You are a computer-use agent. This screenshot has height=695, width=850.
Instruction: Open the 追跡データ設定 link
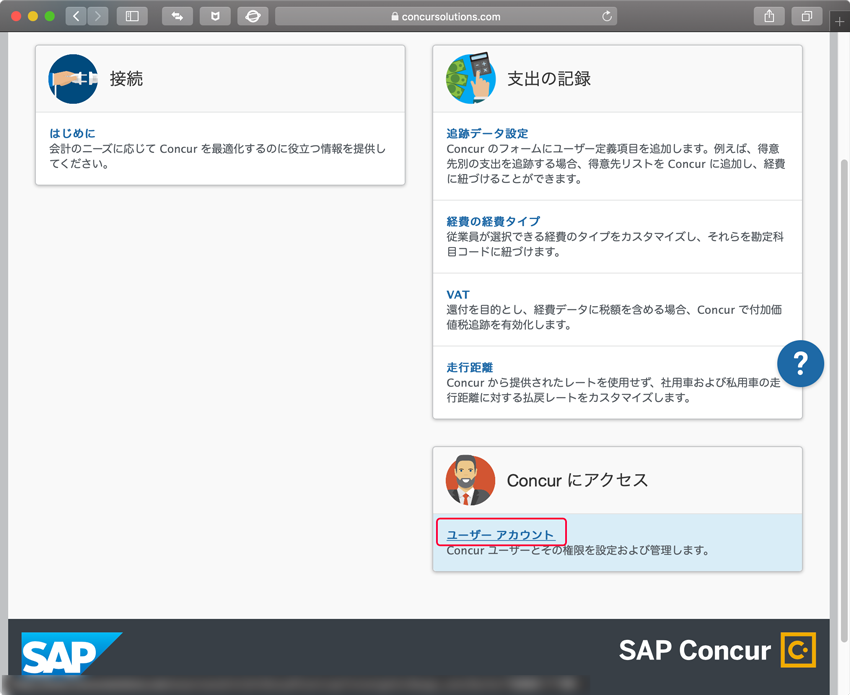(487, 133)
